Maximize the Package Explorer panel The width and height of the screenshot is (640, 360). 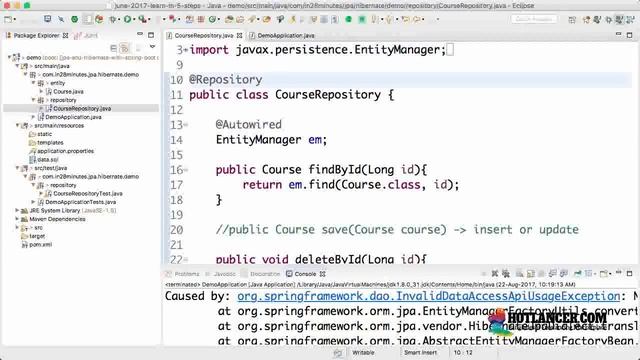click(x=151, y=35)
